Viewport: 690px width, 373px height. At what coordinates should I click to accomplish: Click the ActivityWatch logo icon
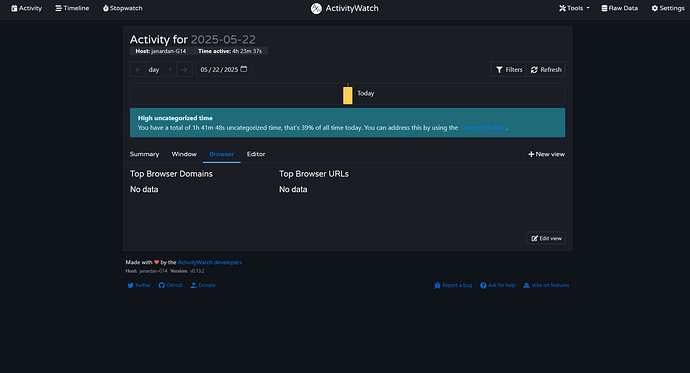point(316,8)
